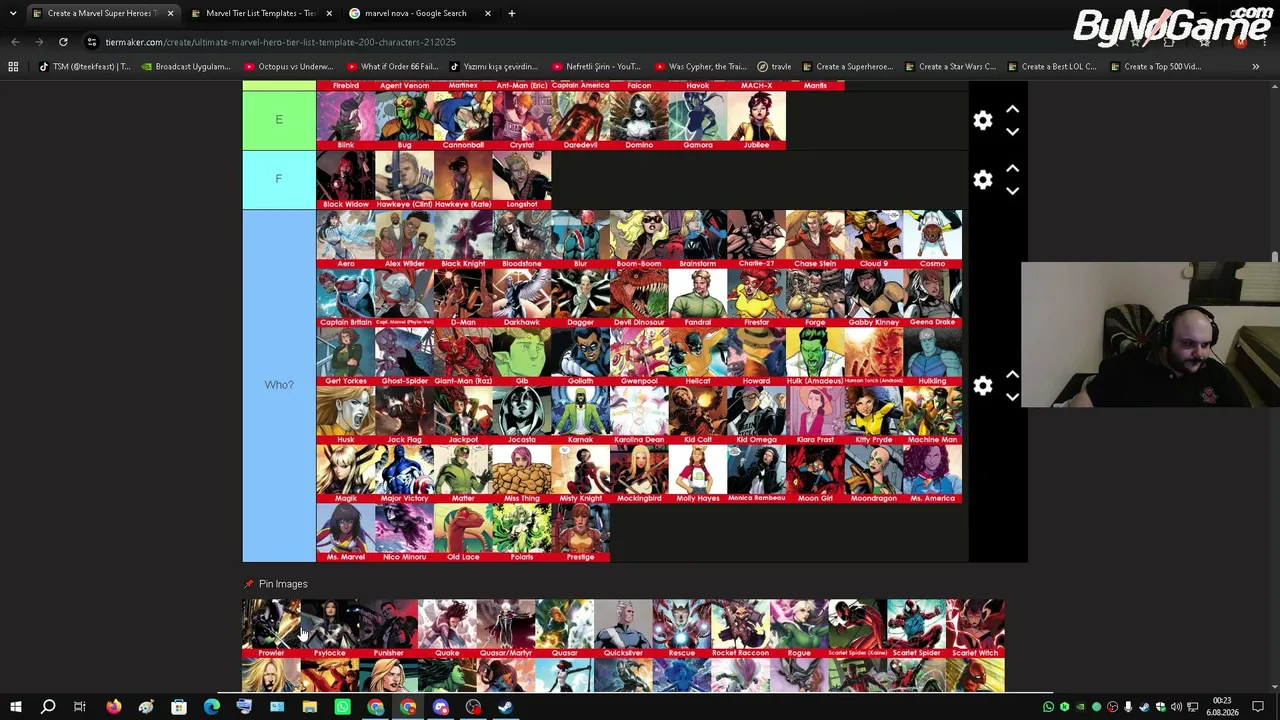This screenshot has width=1280, height=720.
Task: Open new browser tab with plus
Action: [511, 13]
